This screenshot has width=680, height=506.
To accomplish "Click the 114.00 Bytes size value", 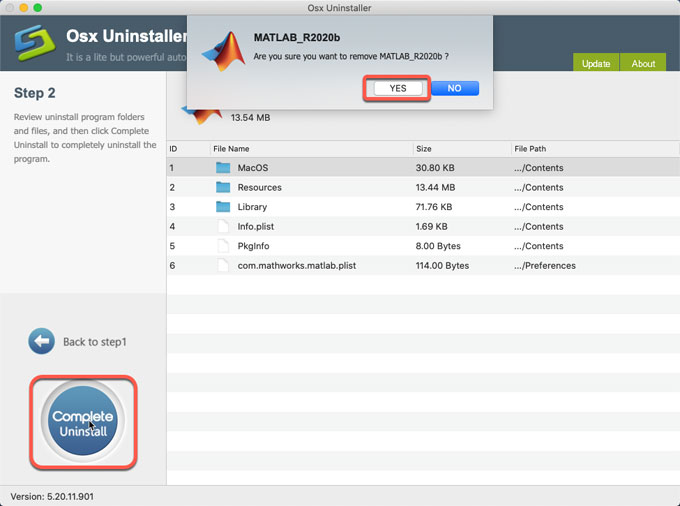I will click(x=442, y=265).
